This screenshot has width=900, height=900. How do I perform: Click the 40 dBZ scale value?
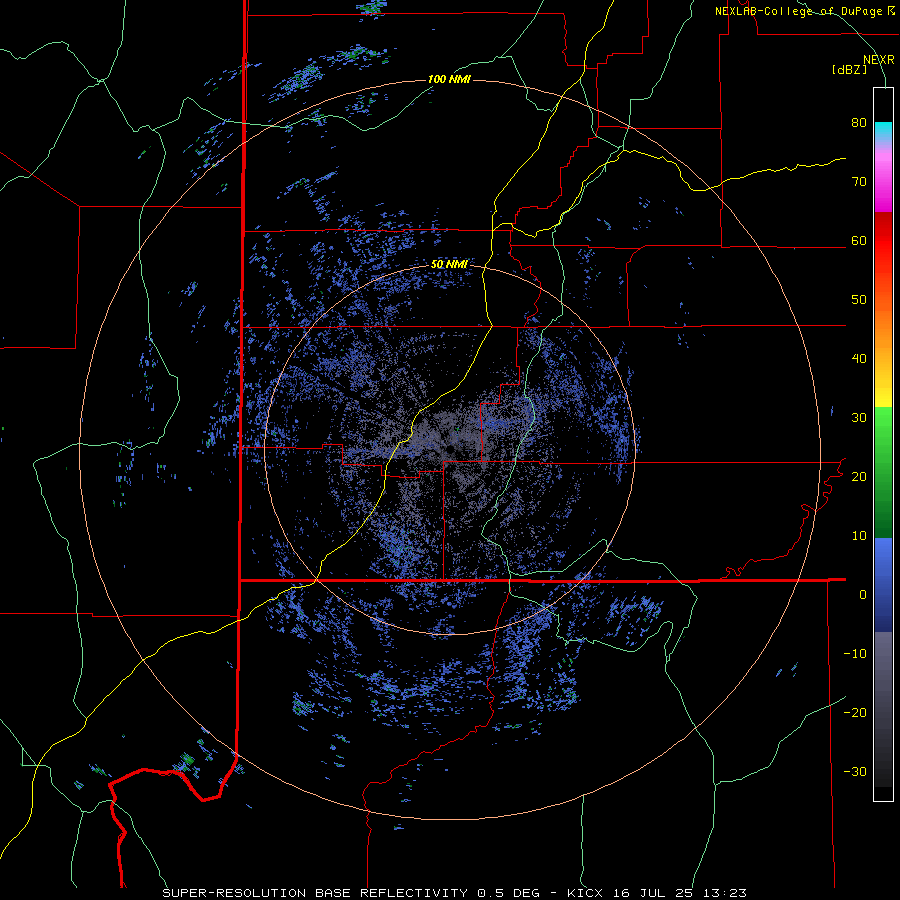coord(859,359)
